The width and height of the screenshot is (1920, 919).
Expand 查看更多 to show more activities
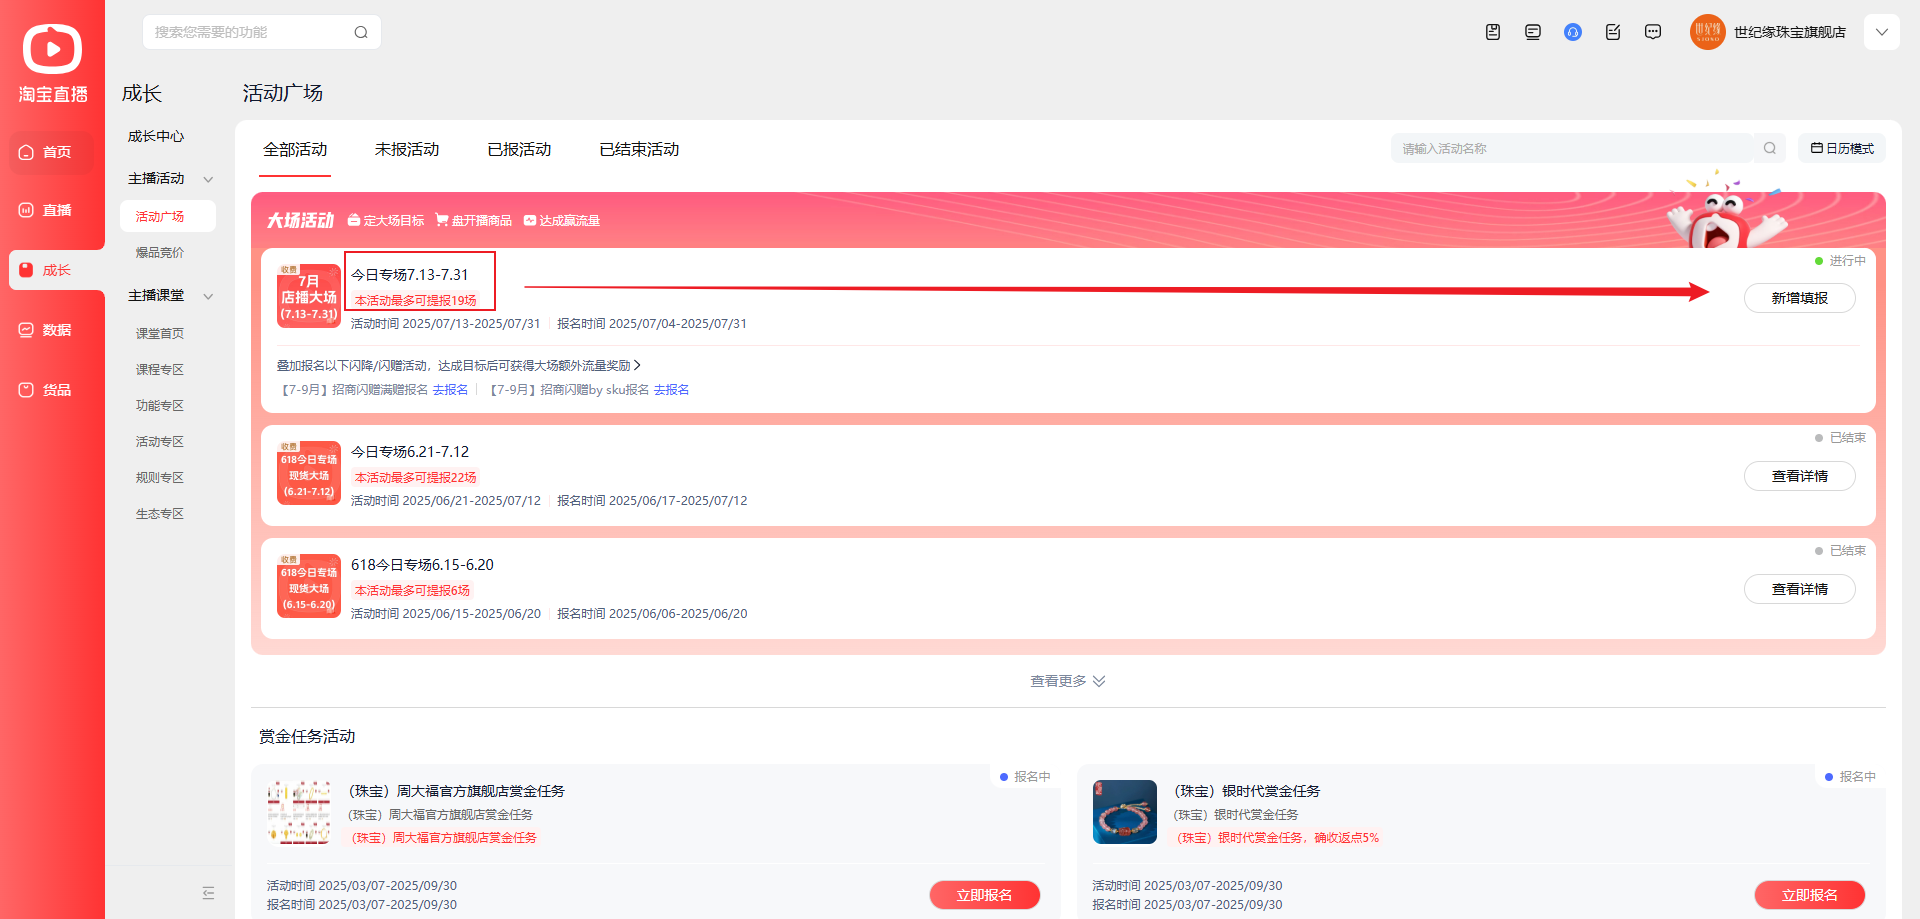tap(1067, 681)
